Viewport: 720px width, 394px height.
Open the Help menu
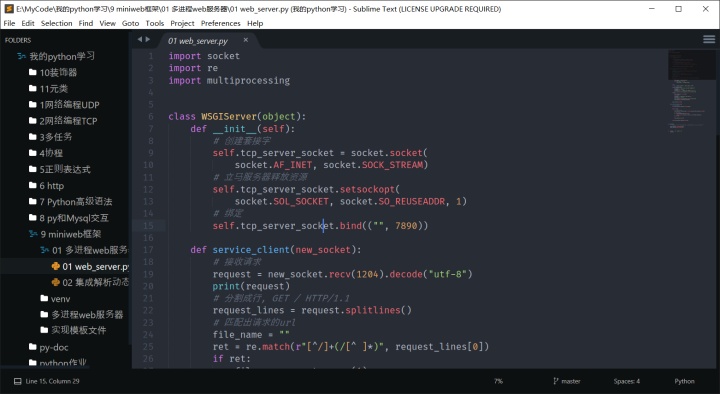click(x=255, y=23)
